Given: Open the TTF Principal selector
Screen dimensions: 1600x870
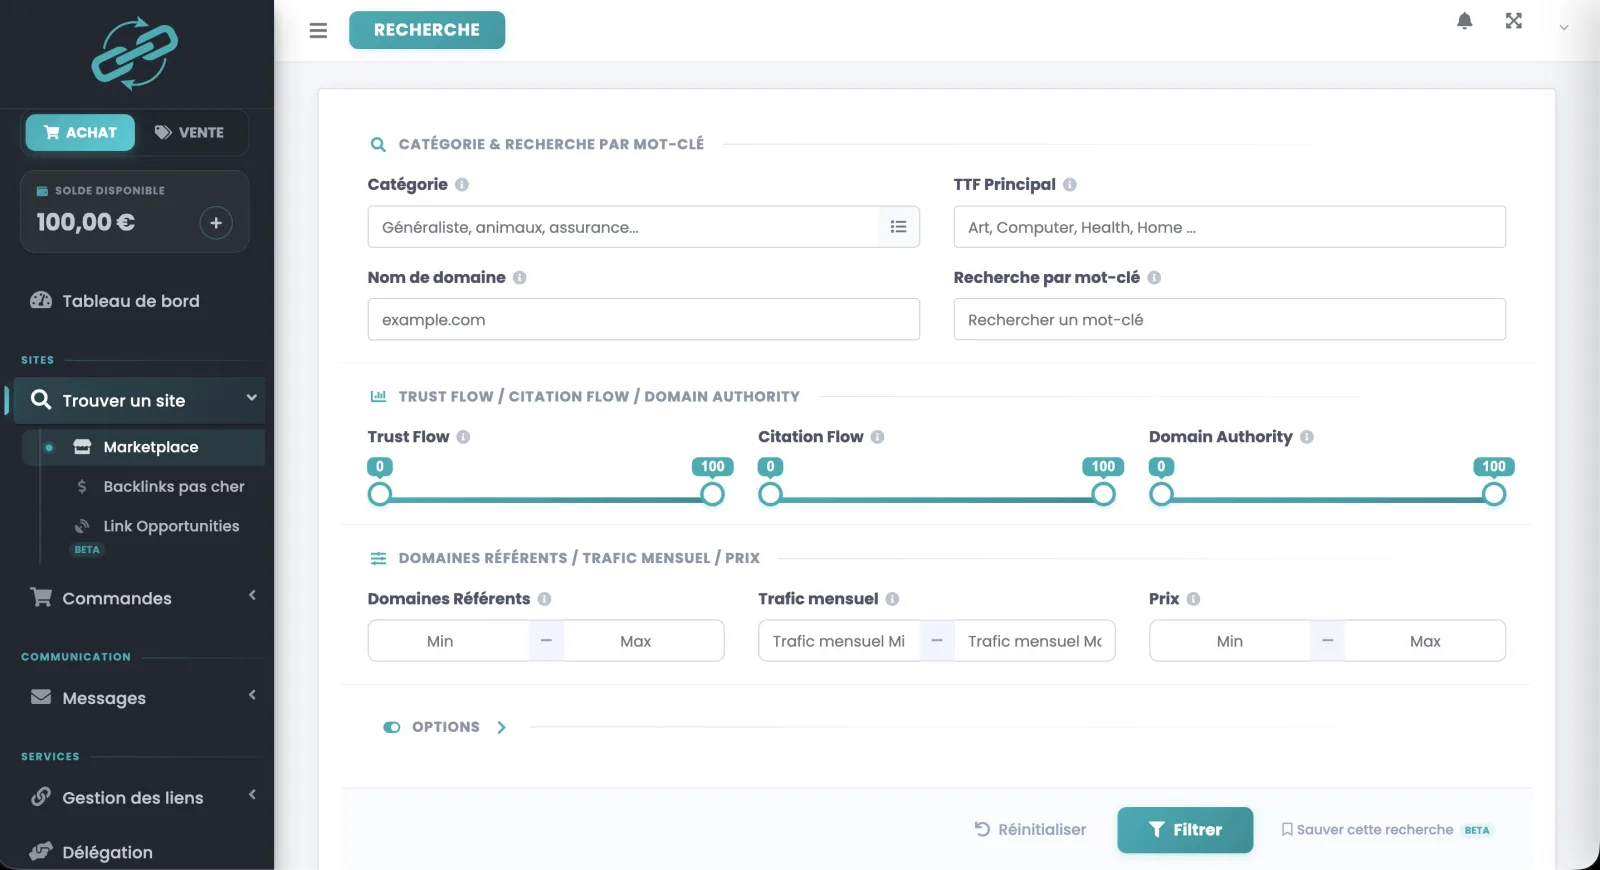Looking at the screenshot, I should pos(1229,227).
